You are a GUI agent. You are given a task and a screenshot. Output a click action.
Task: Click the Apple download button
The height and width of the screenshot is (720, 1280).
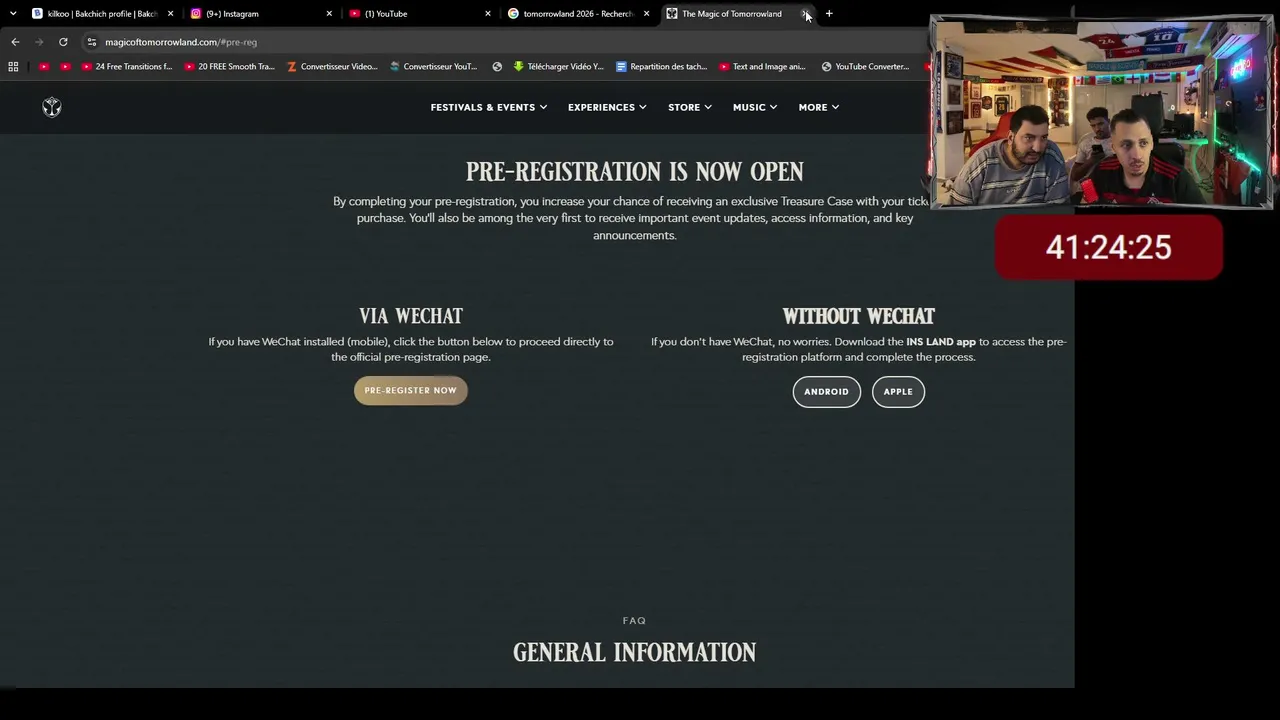898,392
